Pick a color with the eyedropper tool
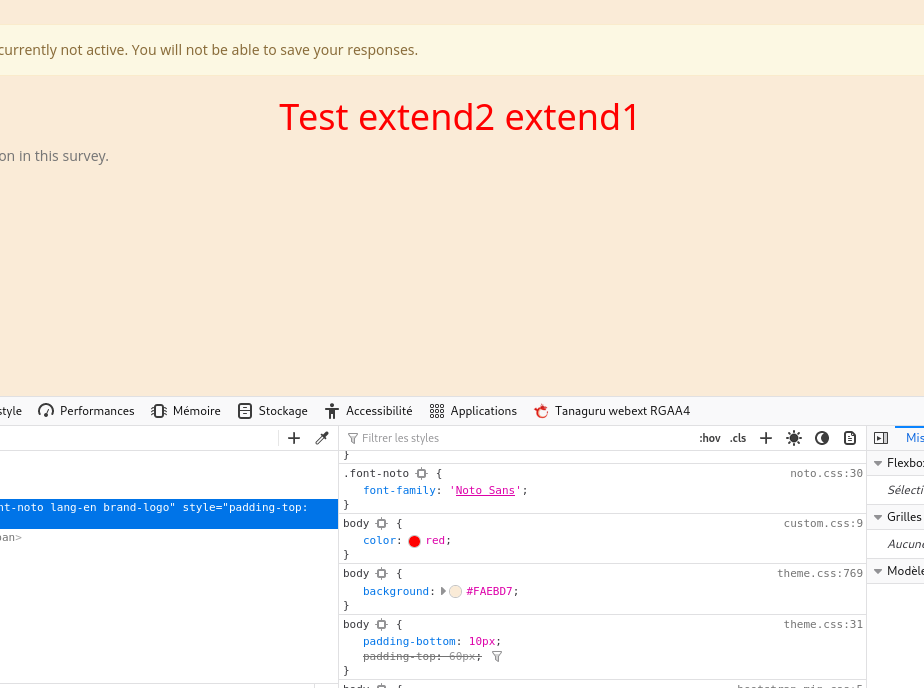The height and width of the screenshot is (688, 924). click(322, 438)
